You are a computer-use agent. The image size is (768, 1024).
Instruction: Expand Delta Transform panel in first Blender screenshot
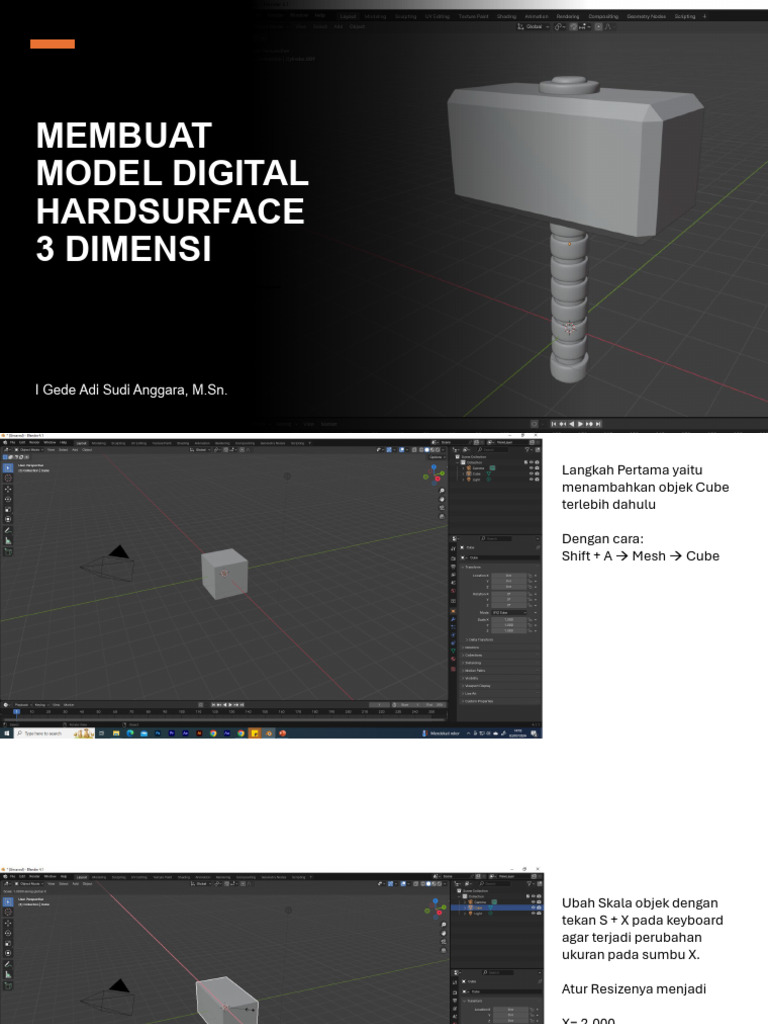coord(503,640)
